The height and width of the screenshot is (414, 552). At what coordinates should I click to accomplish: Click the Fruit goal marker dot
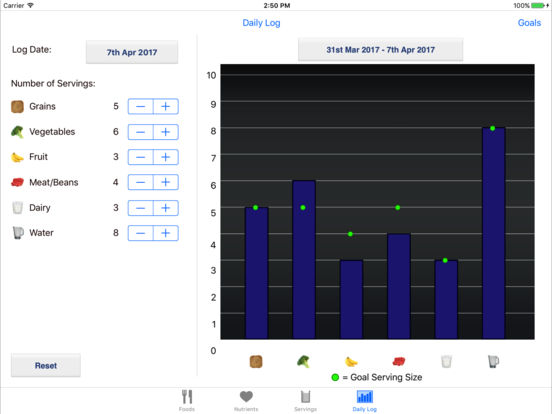click(350, 234)
